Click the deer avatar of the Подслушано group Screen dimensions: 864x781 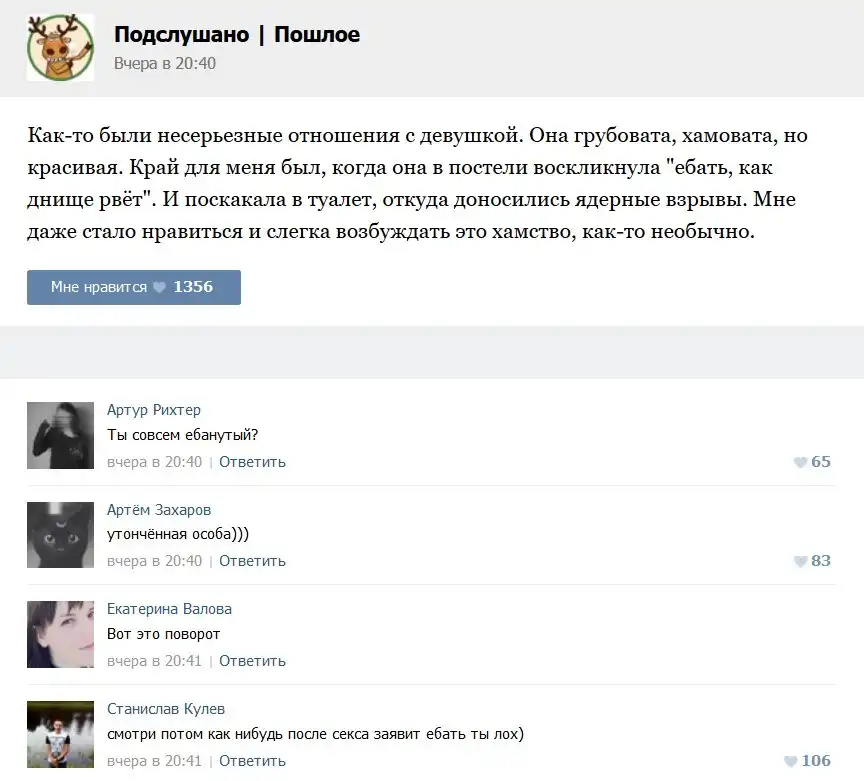point(60,47)
